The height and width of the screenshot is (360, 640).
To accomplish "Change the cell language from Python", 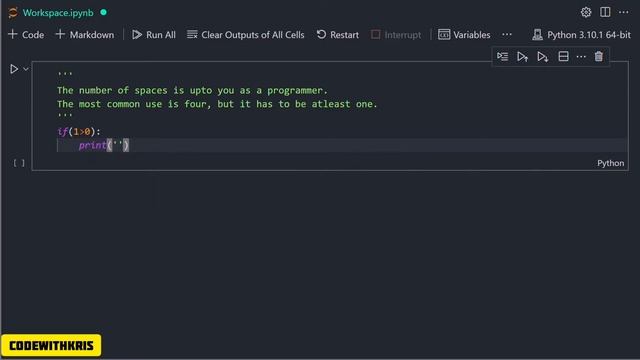I will point(611,163).
